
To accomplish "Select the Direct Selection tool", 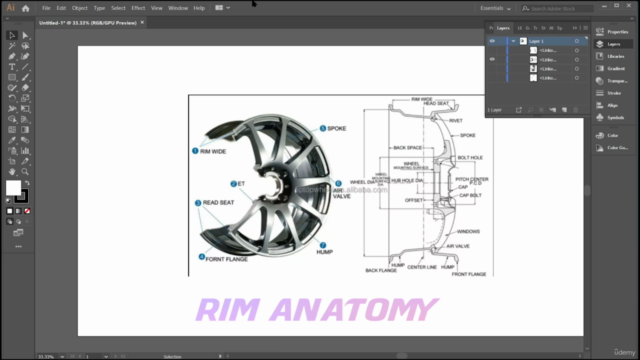I will tap(25, 36).
